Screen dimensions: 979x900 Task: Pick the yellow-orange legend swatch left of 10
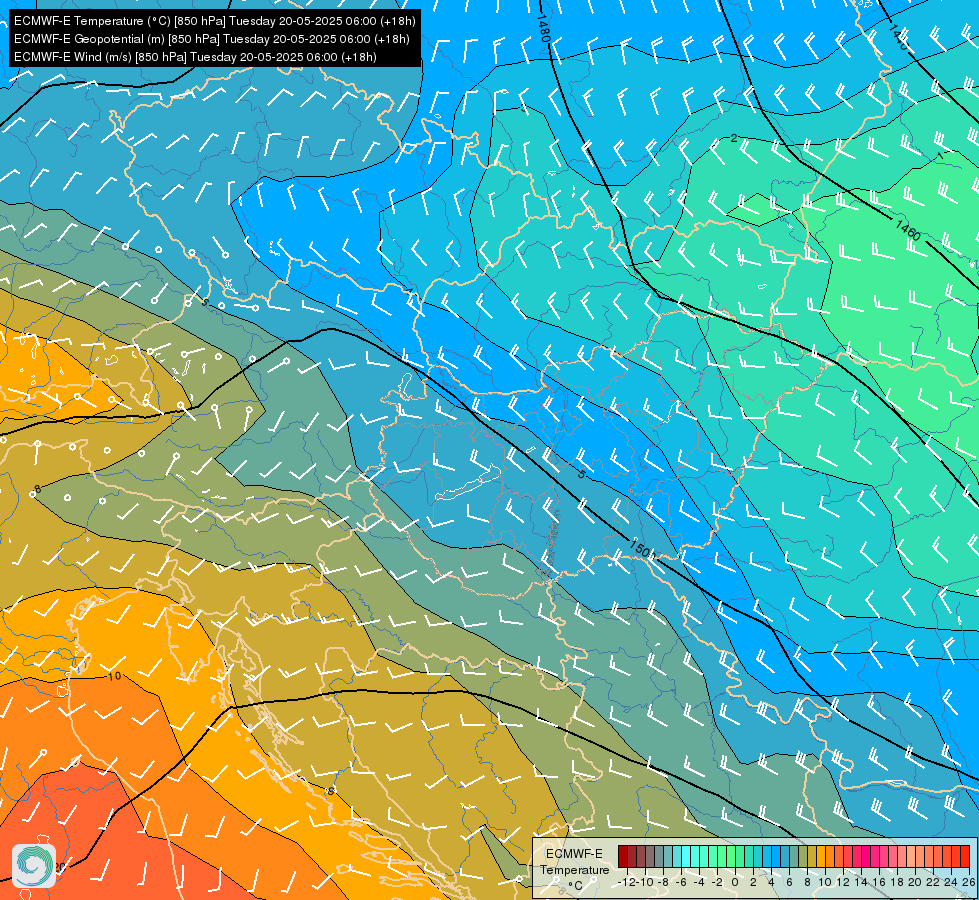tap(820, 856)
